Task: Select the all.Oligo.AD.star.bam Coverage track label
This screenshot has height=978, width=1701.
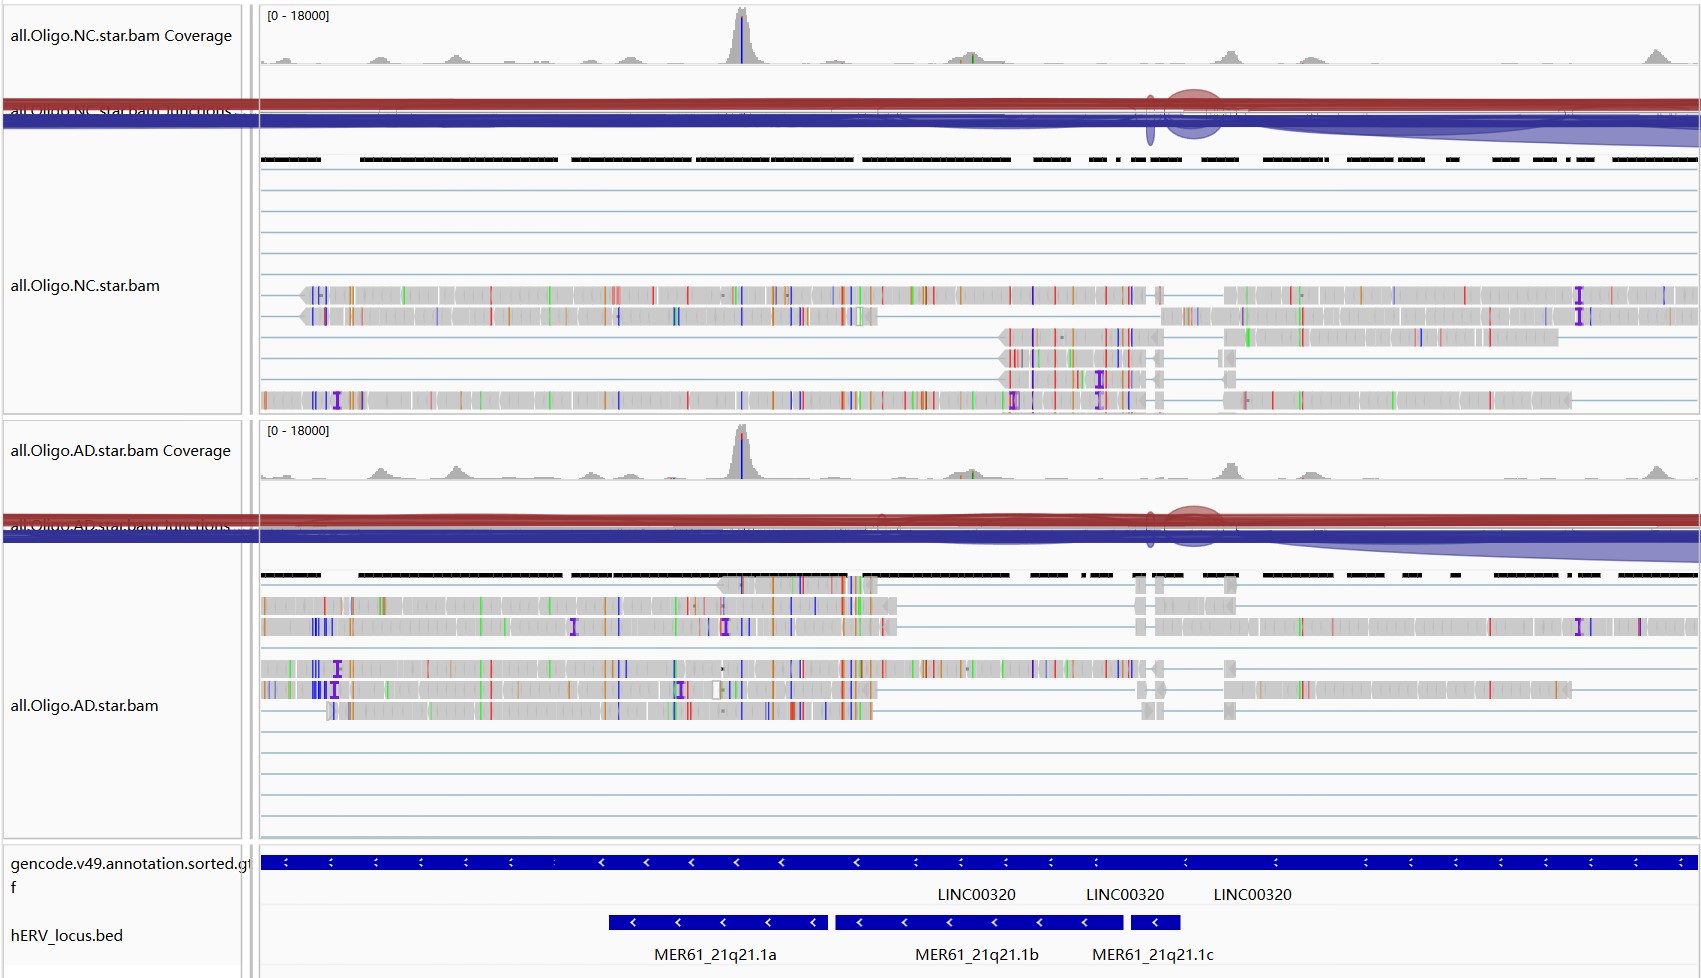Action: coord(120,451)
